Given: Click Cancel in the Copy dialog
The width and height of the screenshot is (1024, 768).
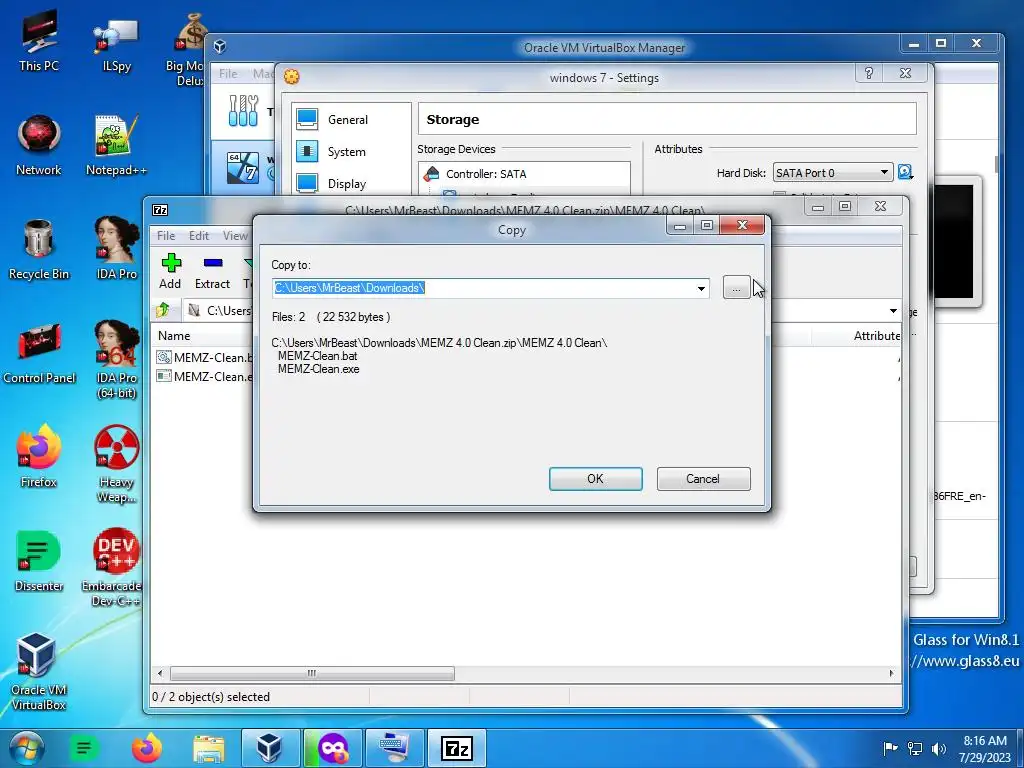Looking at the screenshot, I should point(703,479).
